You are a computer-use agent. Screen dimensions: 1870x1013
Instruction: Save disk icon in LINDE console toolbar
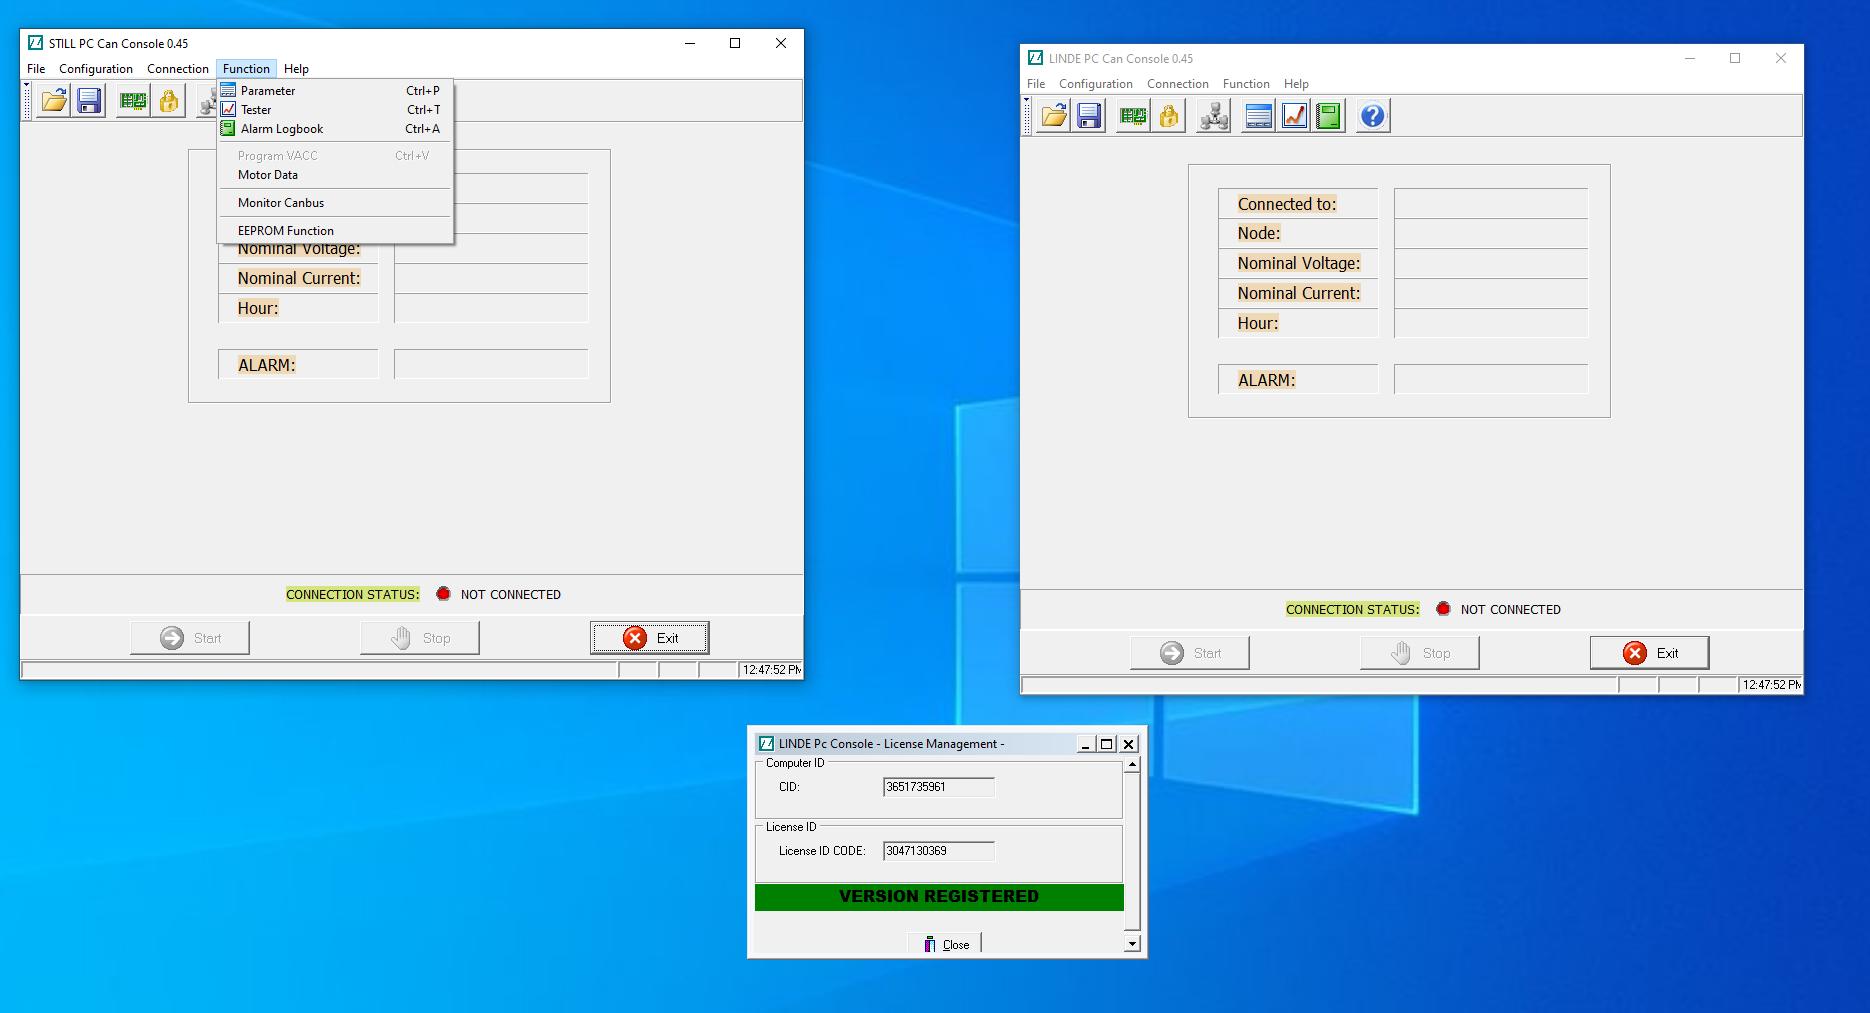1089,116
